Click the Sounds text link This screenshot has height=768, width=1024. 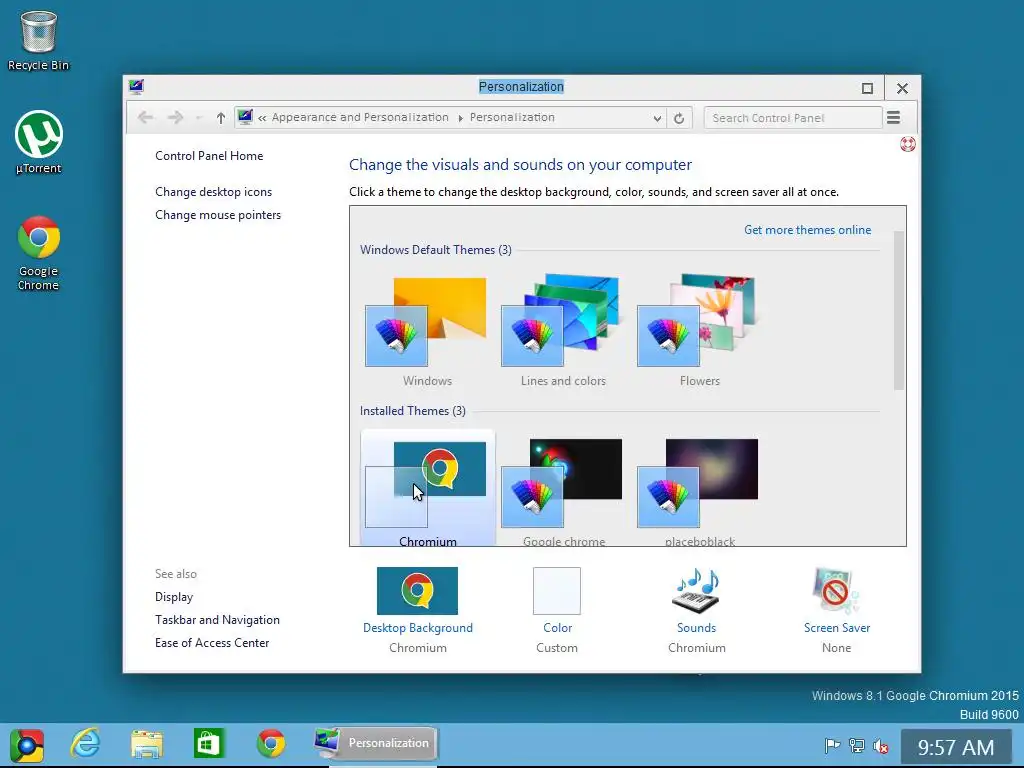[x=696, y=628]
